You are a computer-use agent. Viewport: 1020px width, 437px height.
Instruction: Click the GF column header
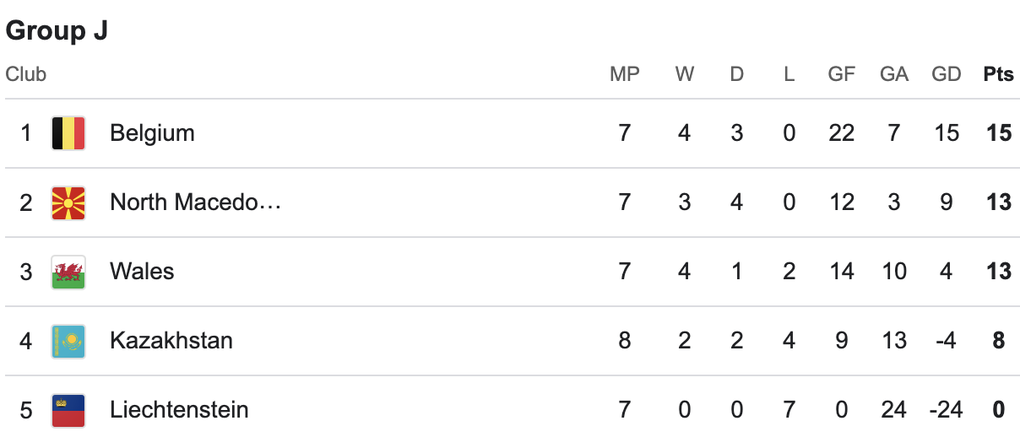pyautogui.click(x=841, y=75)
